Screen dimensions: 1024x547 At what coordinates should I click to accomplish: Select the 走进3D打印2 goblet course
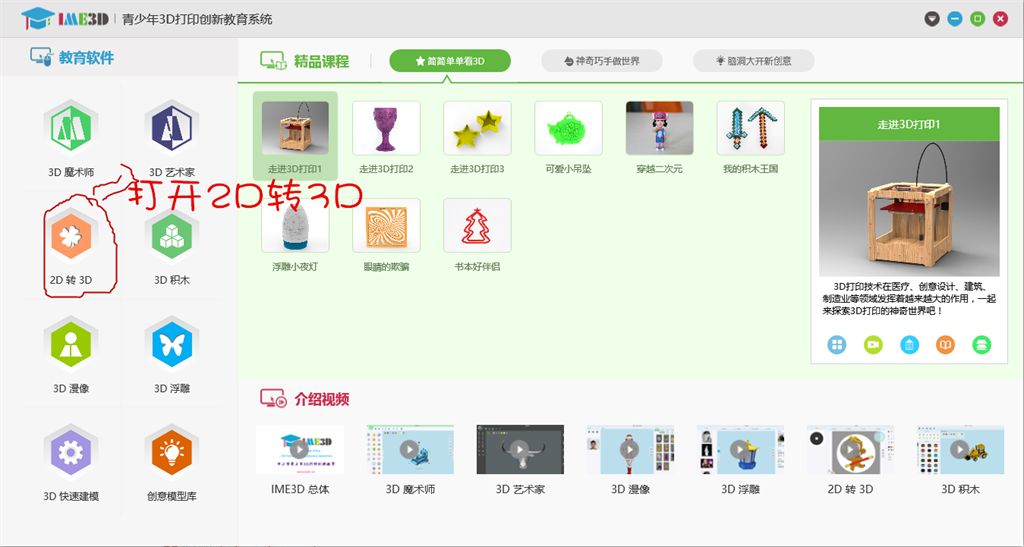[x=386, y=128]
